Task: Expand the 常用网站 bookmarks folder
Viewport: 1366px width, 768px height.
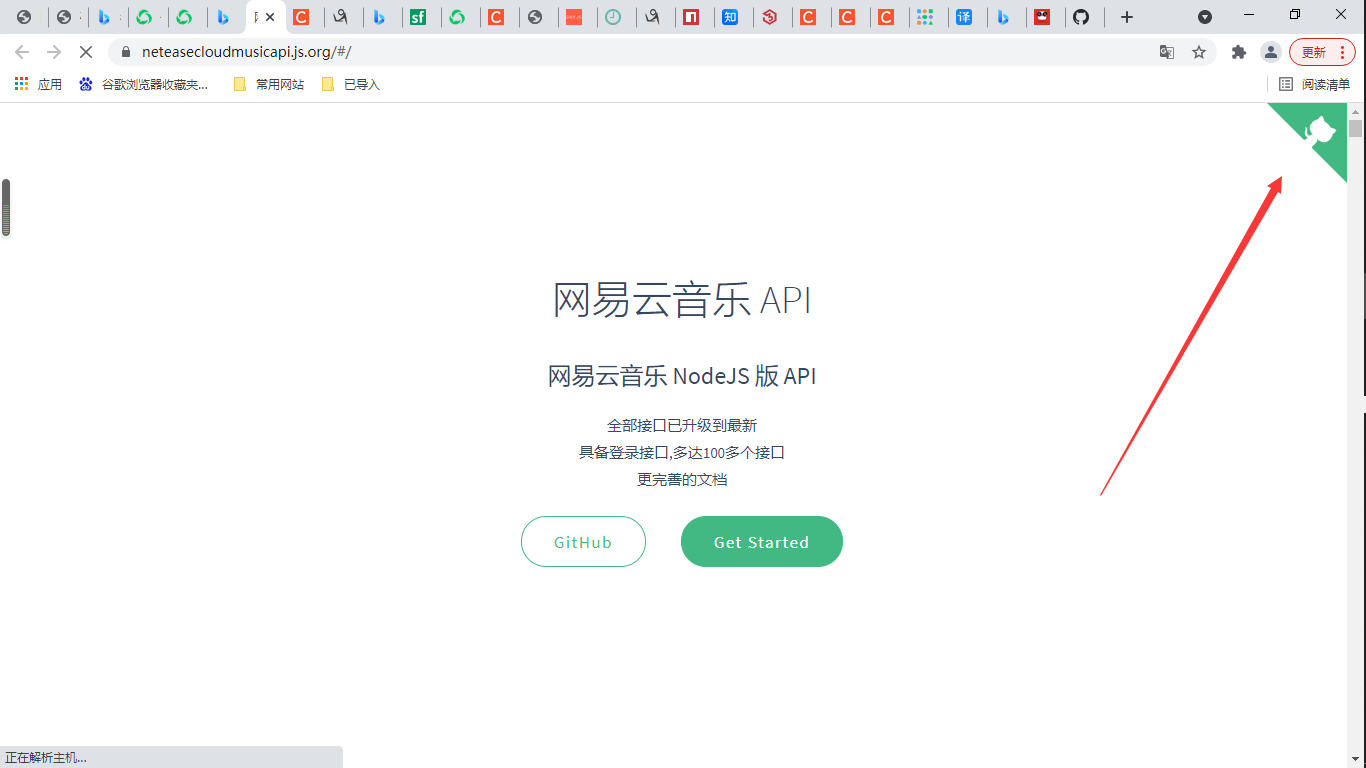Action: [x=268, y=84]
